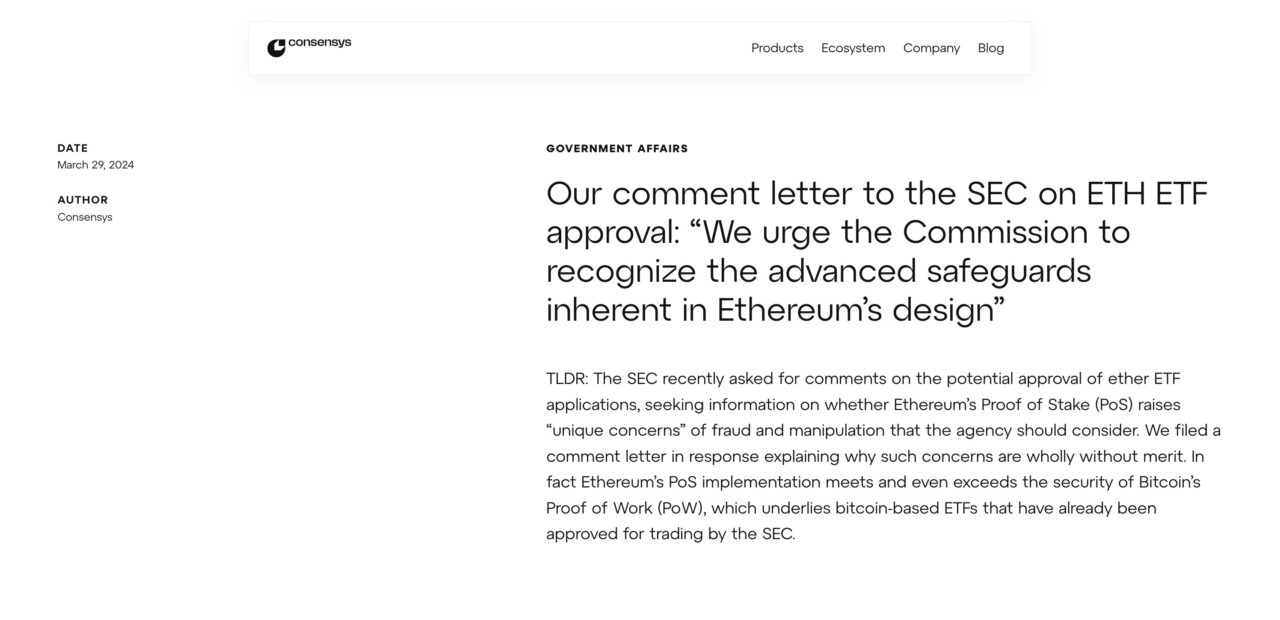
Task: Click the author name Consensys
Action: [85, 216]
